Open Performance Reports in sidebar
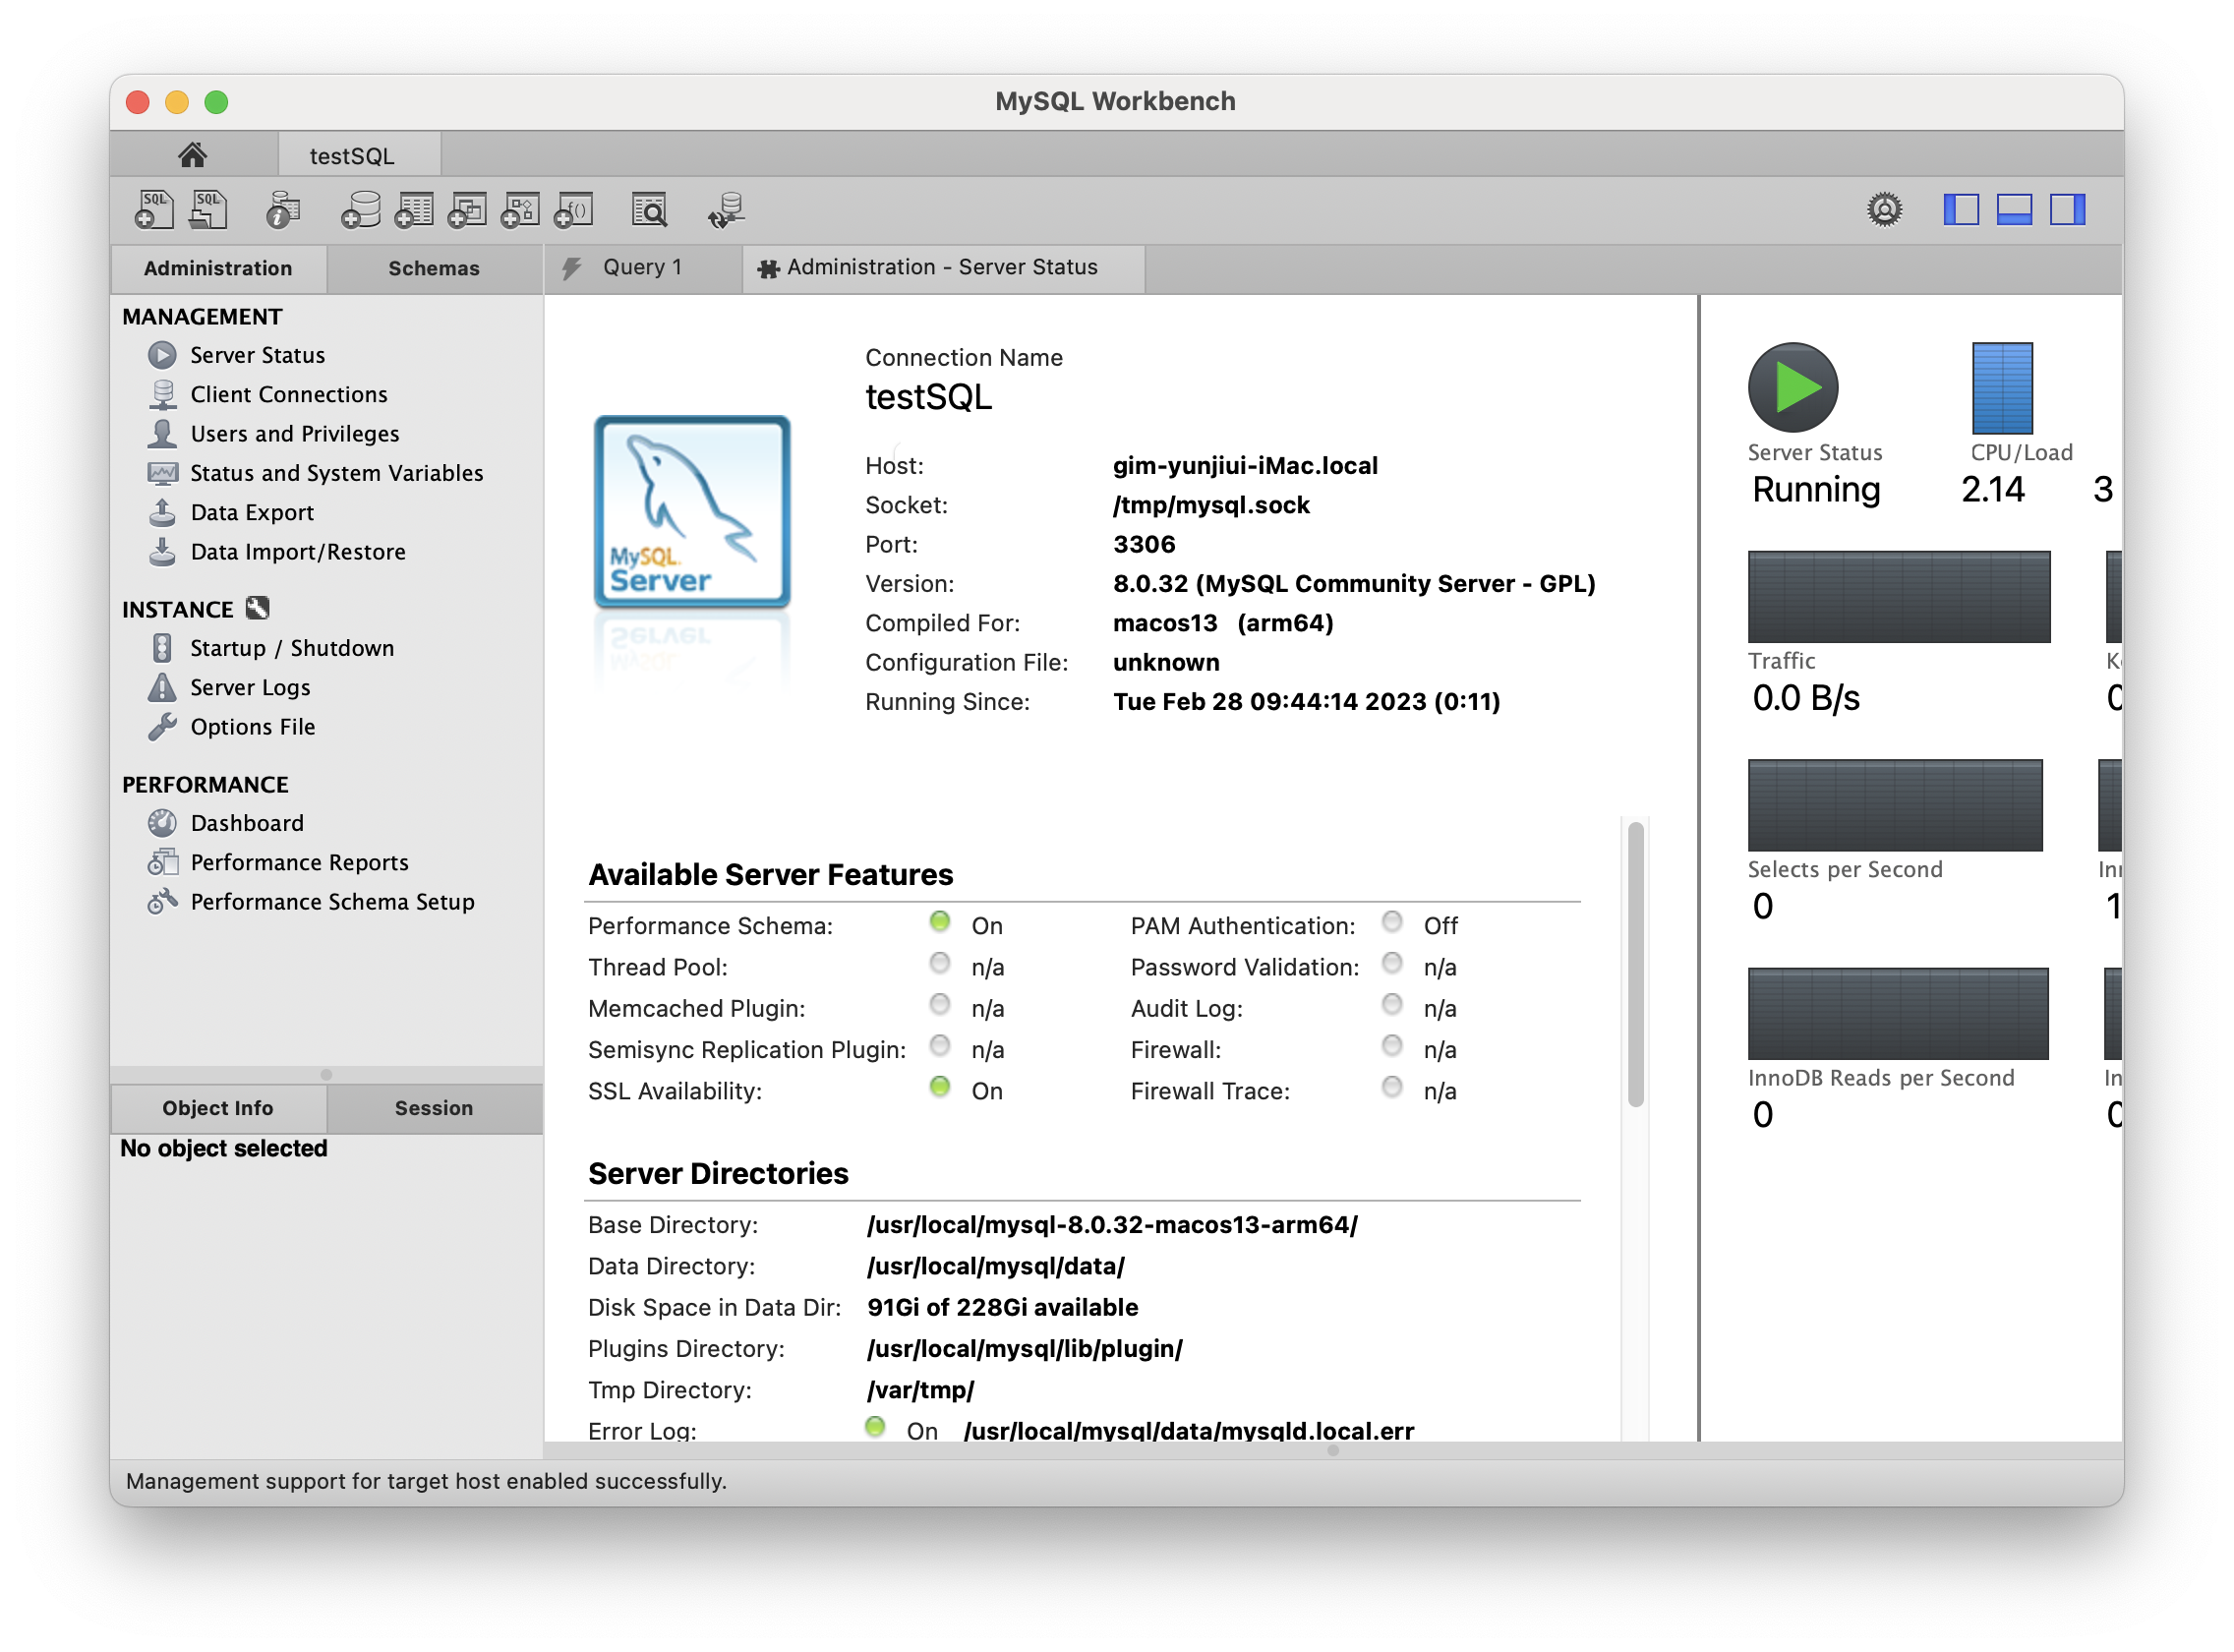 tap(299, 862)
